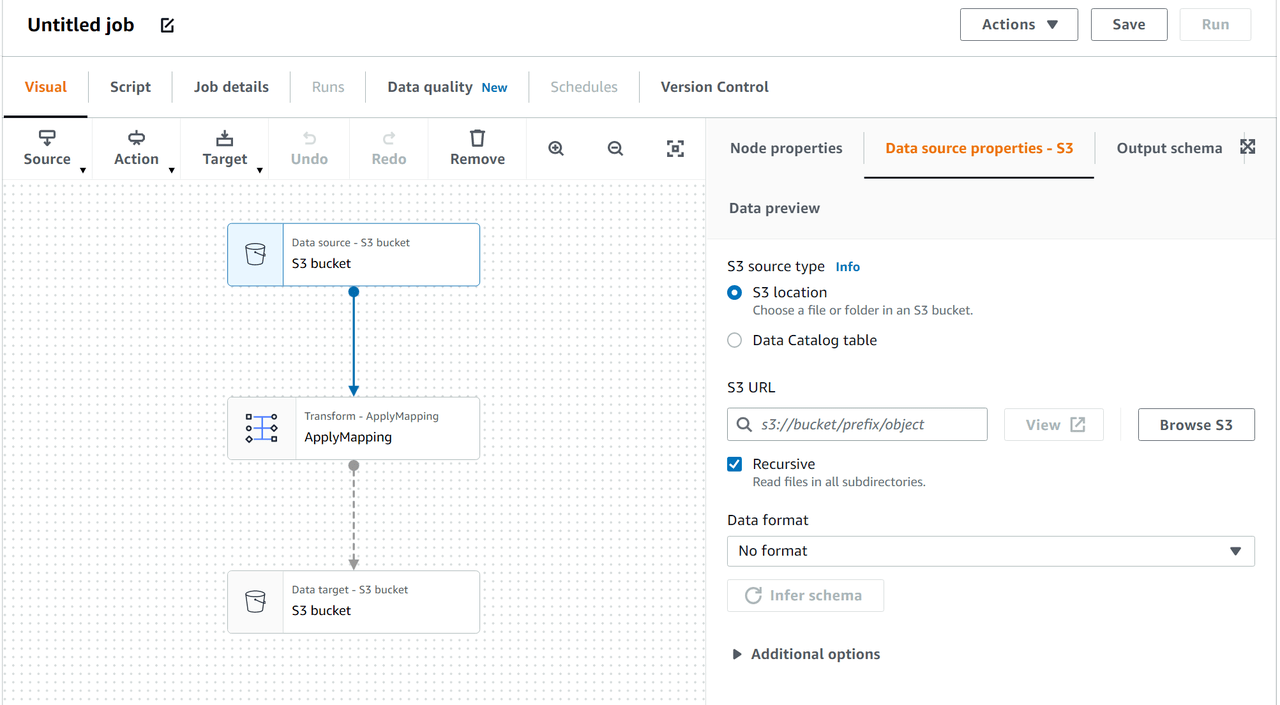The width and height of the screenshot is (1280, 705).
Task: Select the Target node tool
Action: 224,148
